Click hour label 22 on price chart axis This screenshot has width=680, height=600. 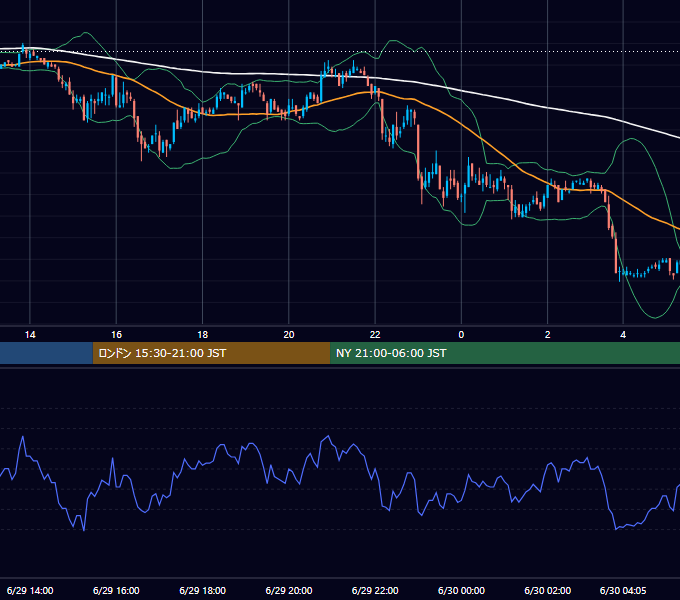click(x=375, y=335)
